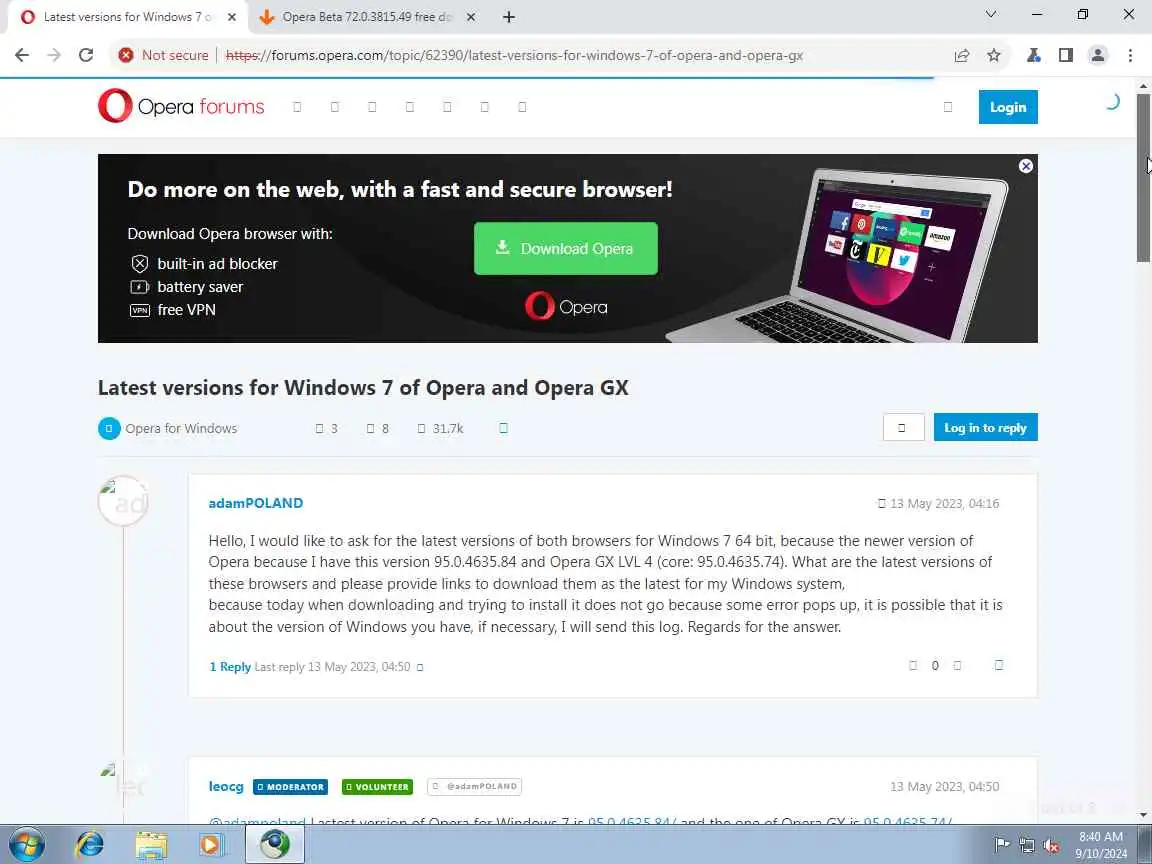Click the first forum navigation icon in header

[297, 107]
